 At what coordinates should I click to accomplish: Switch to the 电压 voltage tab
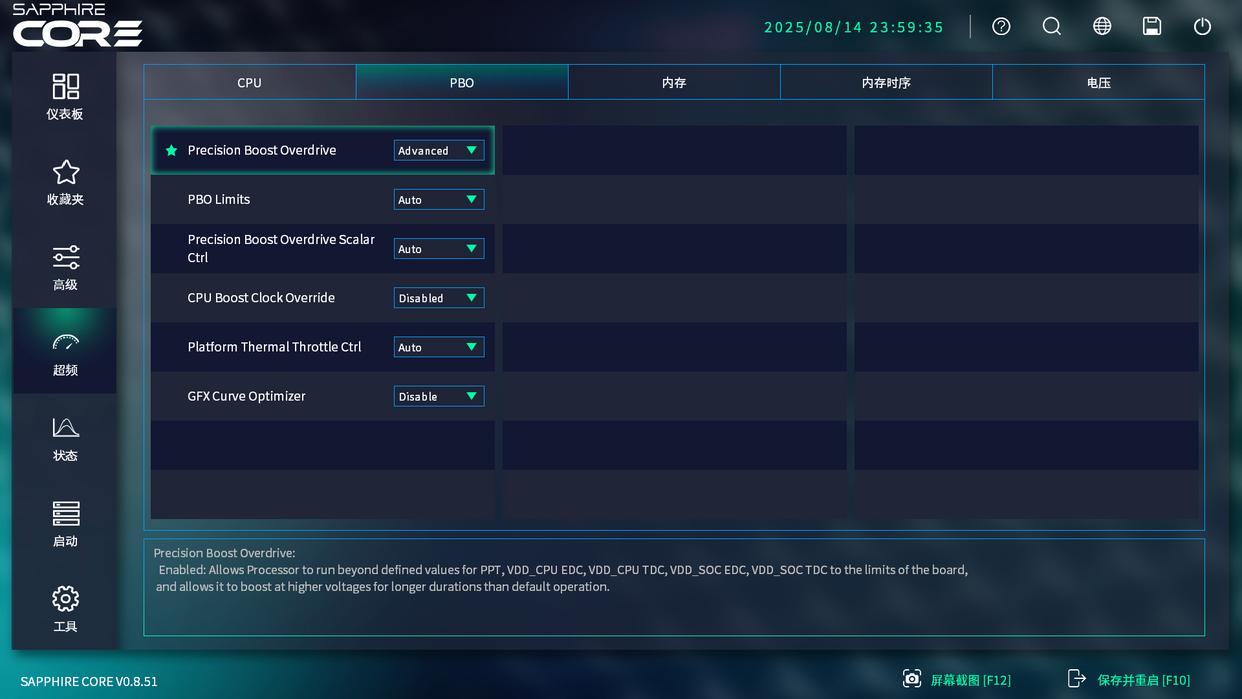click(x=1098, y=82)
